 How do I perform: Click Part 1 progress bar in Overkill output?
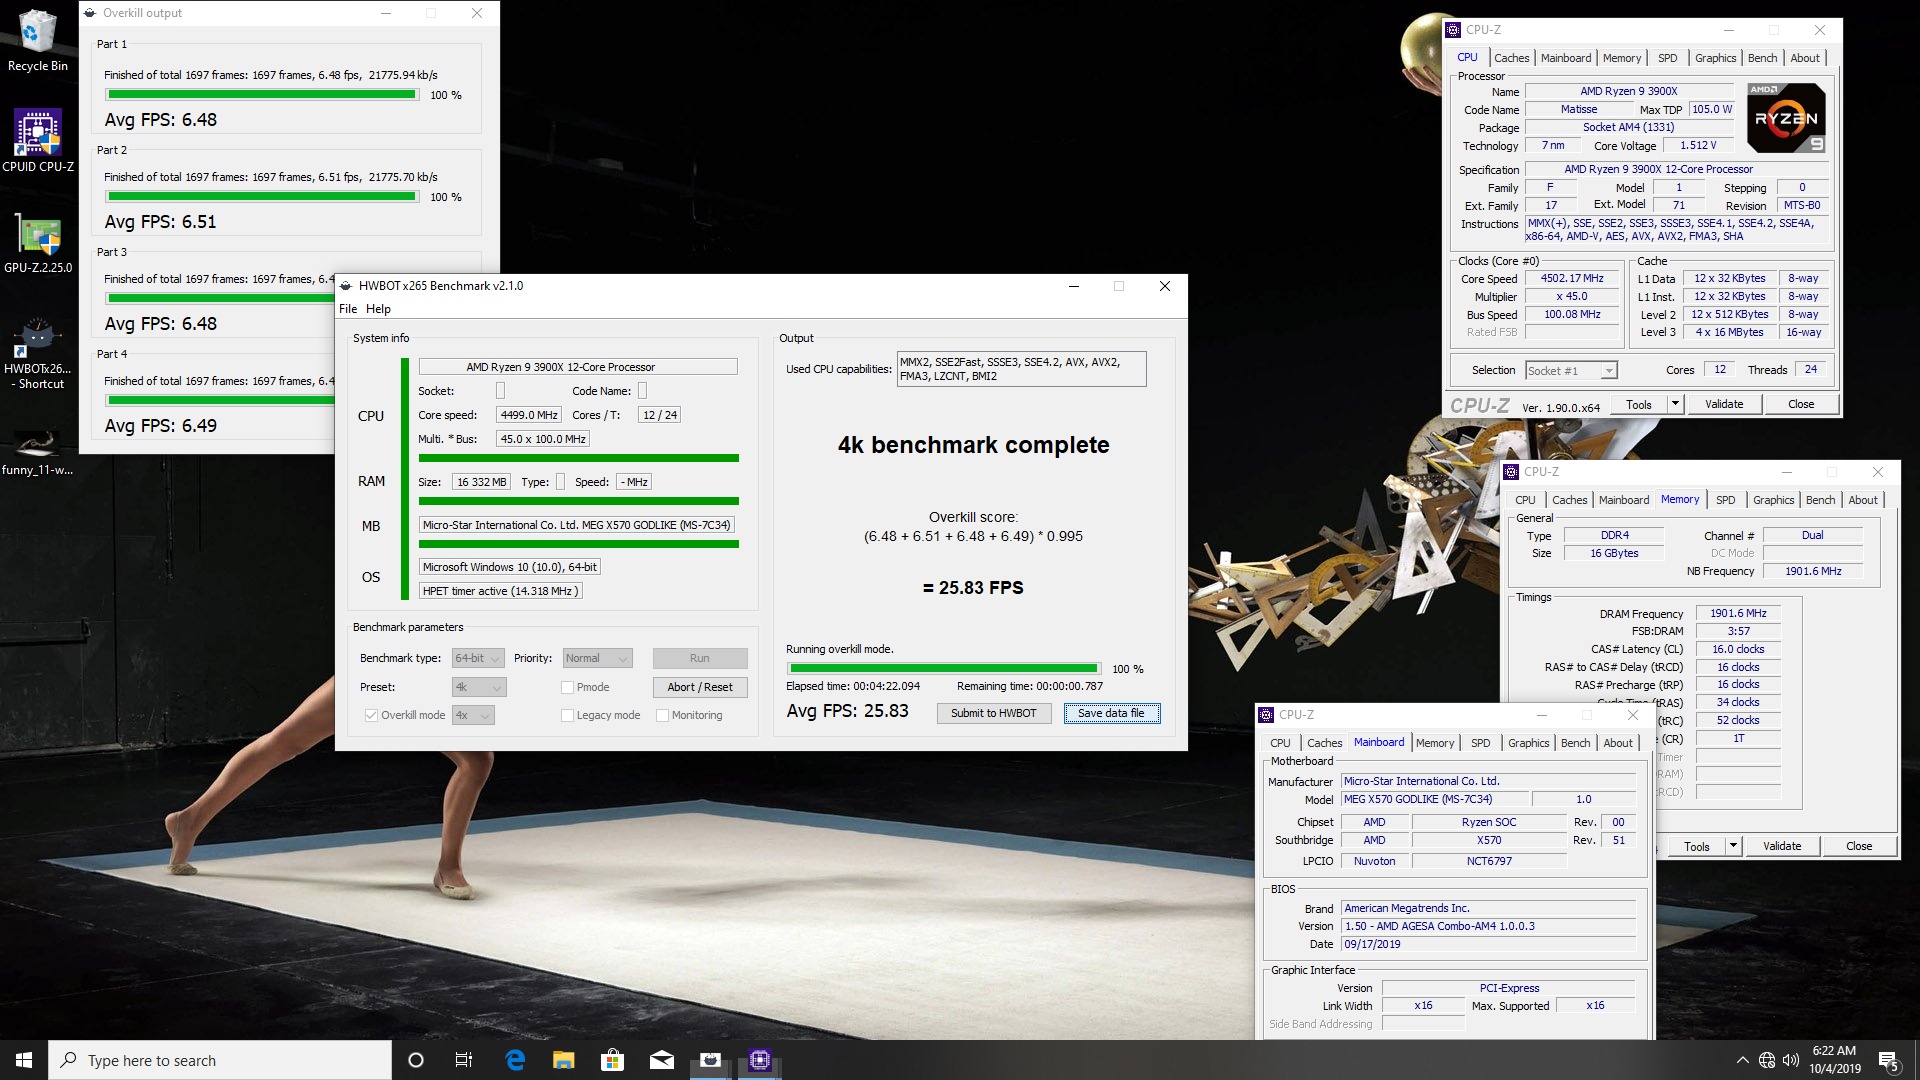(262, 94)
